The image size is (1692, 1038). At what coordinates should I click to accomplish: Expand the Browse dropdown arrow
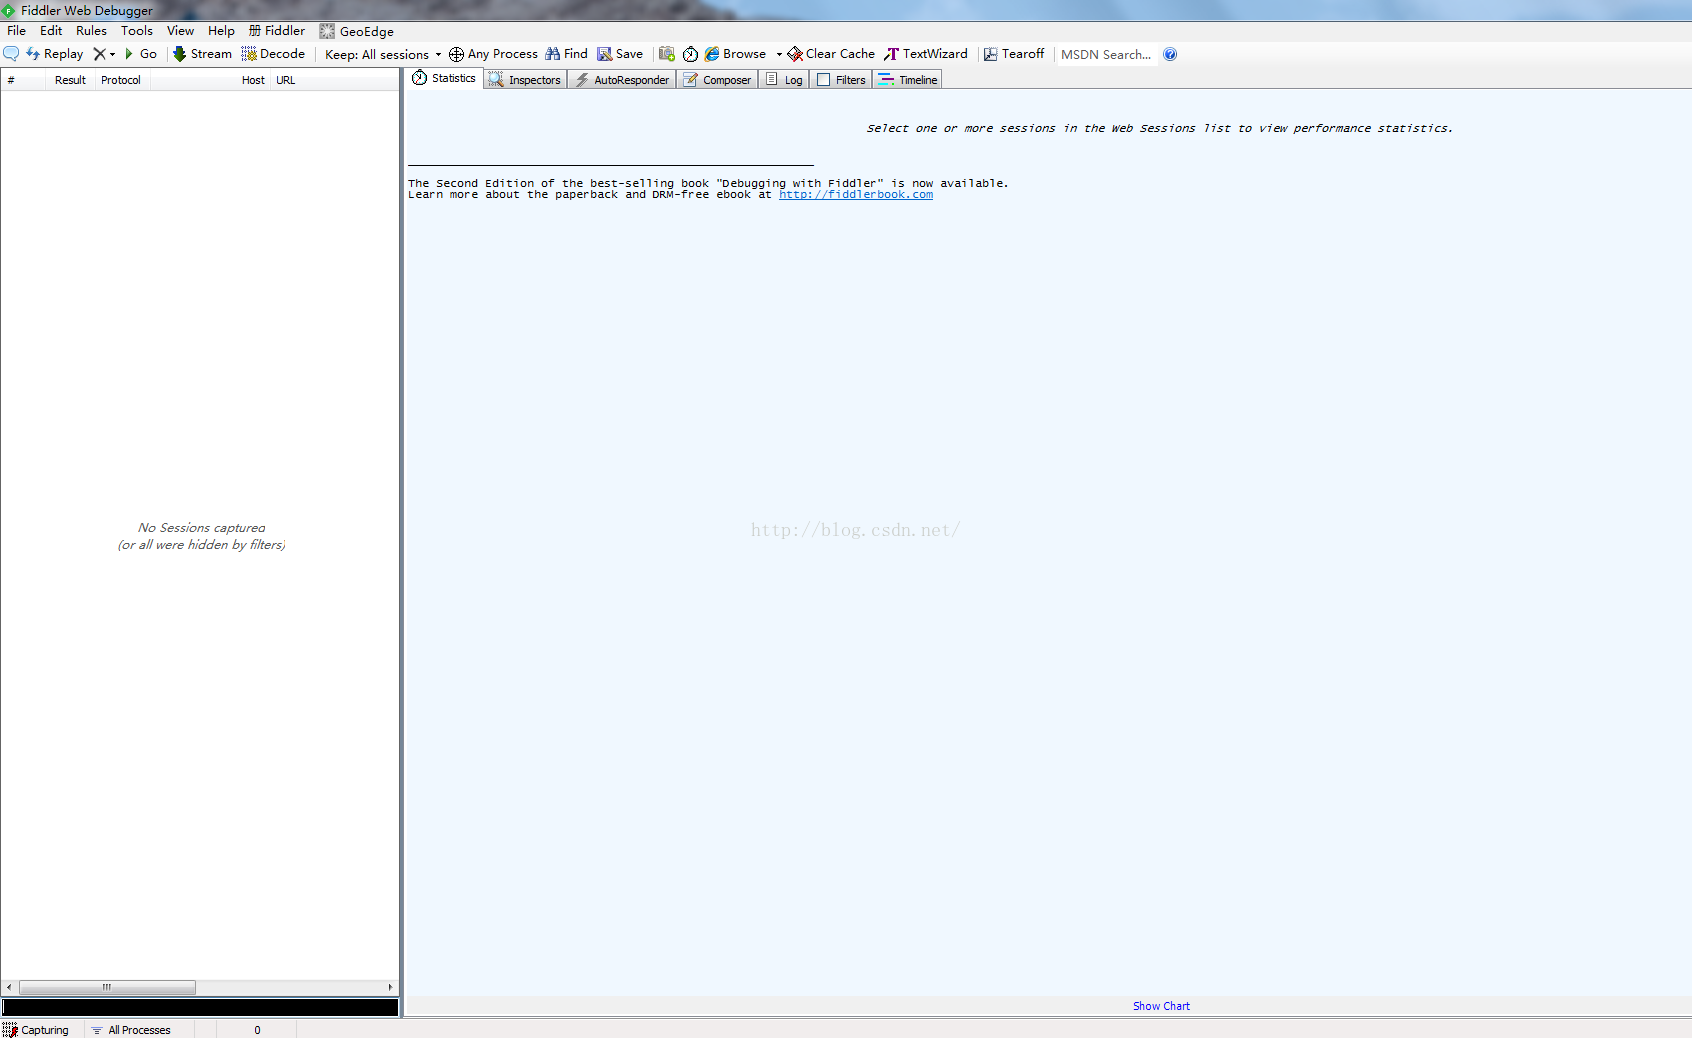779,55
